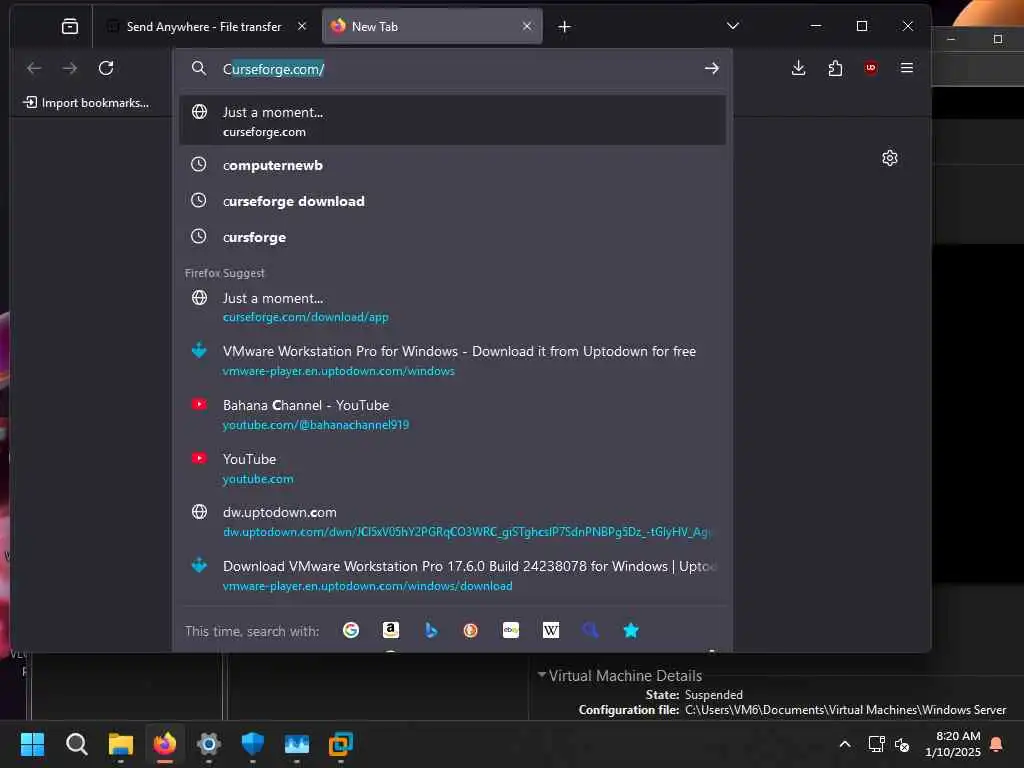This screenshot has height=768, width=1024.
Task: Open Download VMware Workstation Pro 17.6.0 suggestion
Action: (x=452, y=575)
